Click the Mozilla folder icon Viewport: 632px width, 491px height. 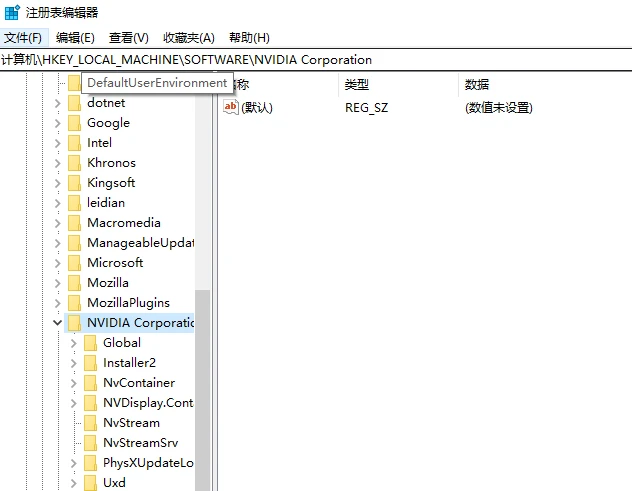tap(75, 283)
